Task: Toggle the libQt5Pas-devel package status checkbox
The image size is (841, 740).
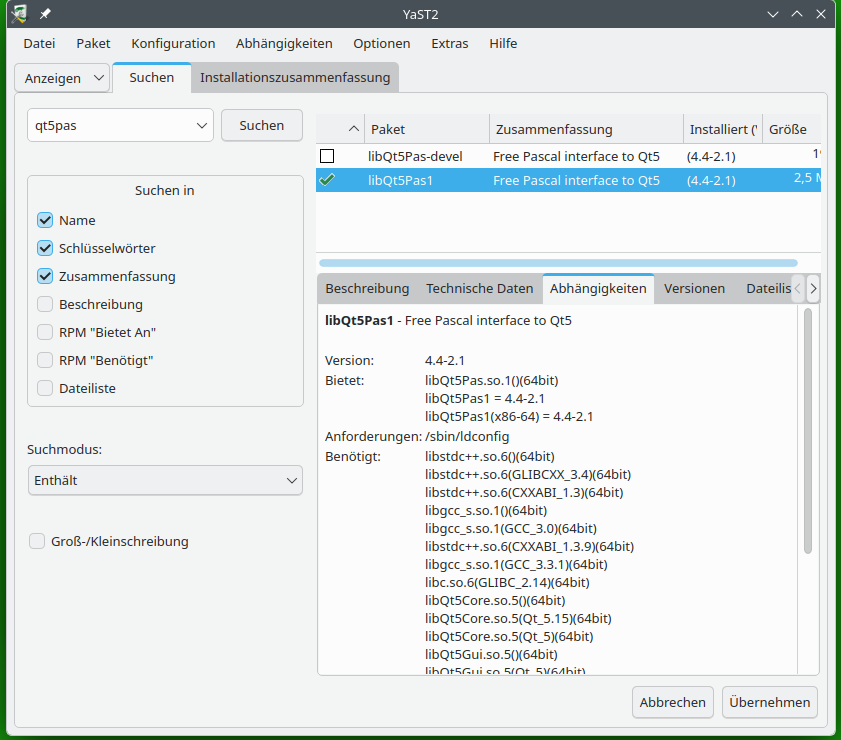Action: pos(327,156)
